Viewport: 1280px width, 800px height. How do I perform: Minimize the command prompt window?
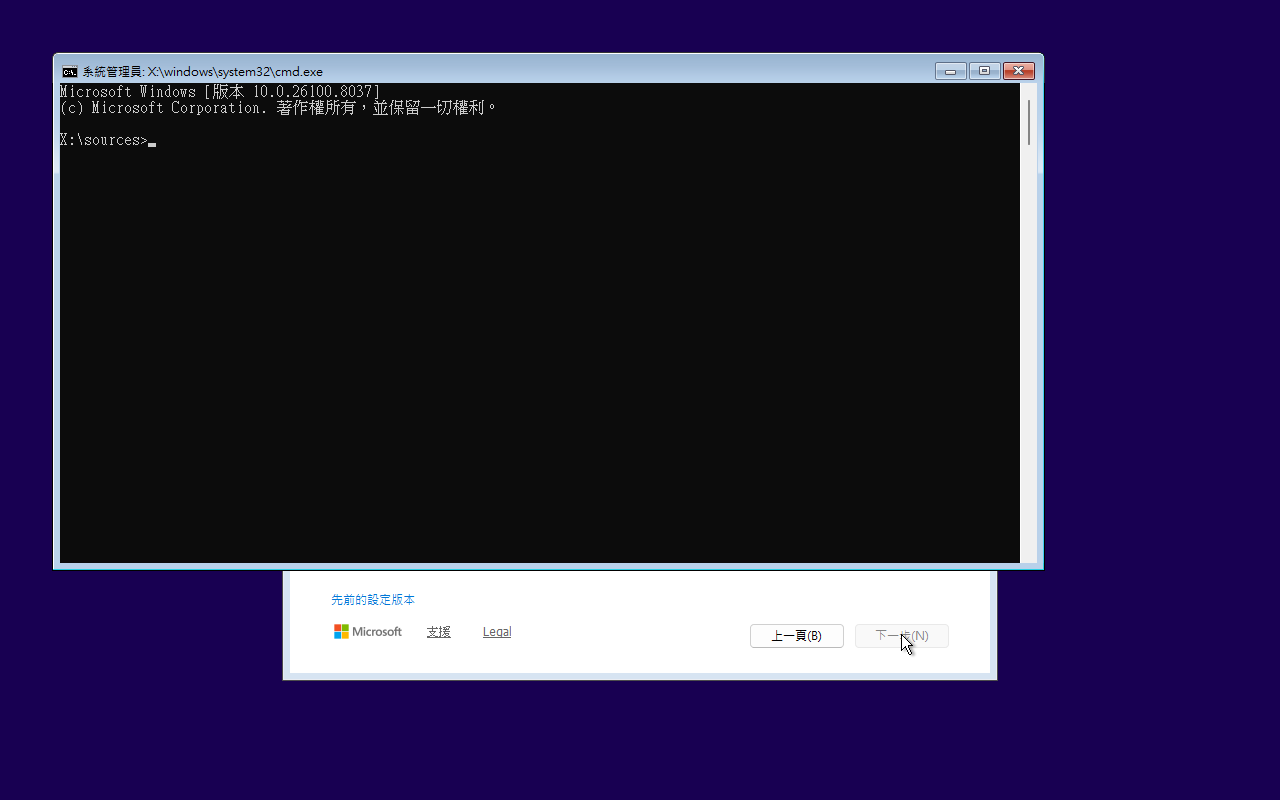(x=951, y=71)
